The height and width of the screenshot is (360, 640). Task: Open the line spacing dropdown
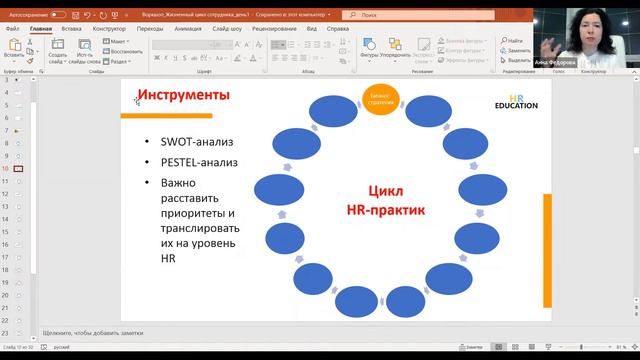tap(328, 44)
